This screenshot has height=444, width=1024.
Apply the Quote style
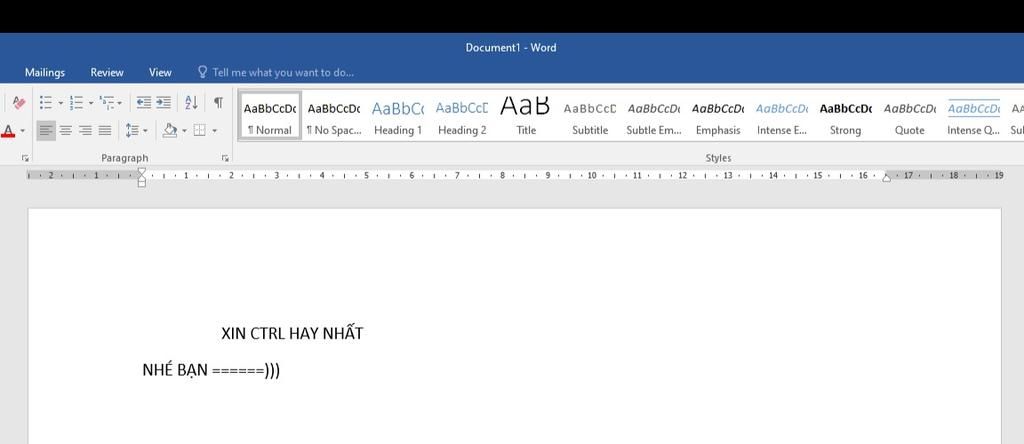coord(909,116)
